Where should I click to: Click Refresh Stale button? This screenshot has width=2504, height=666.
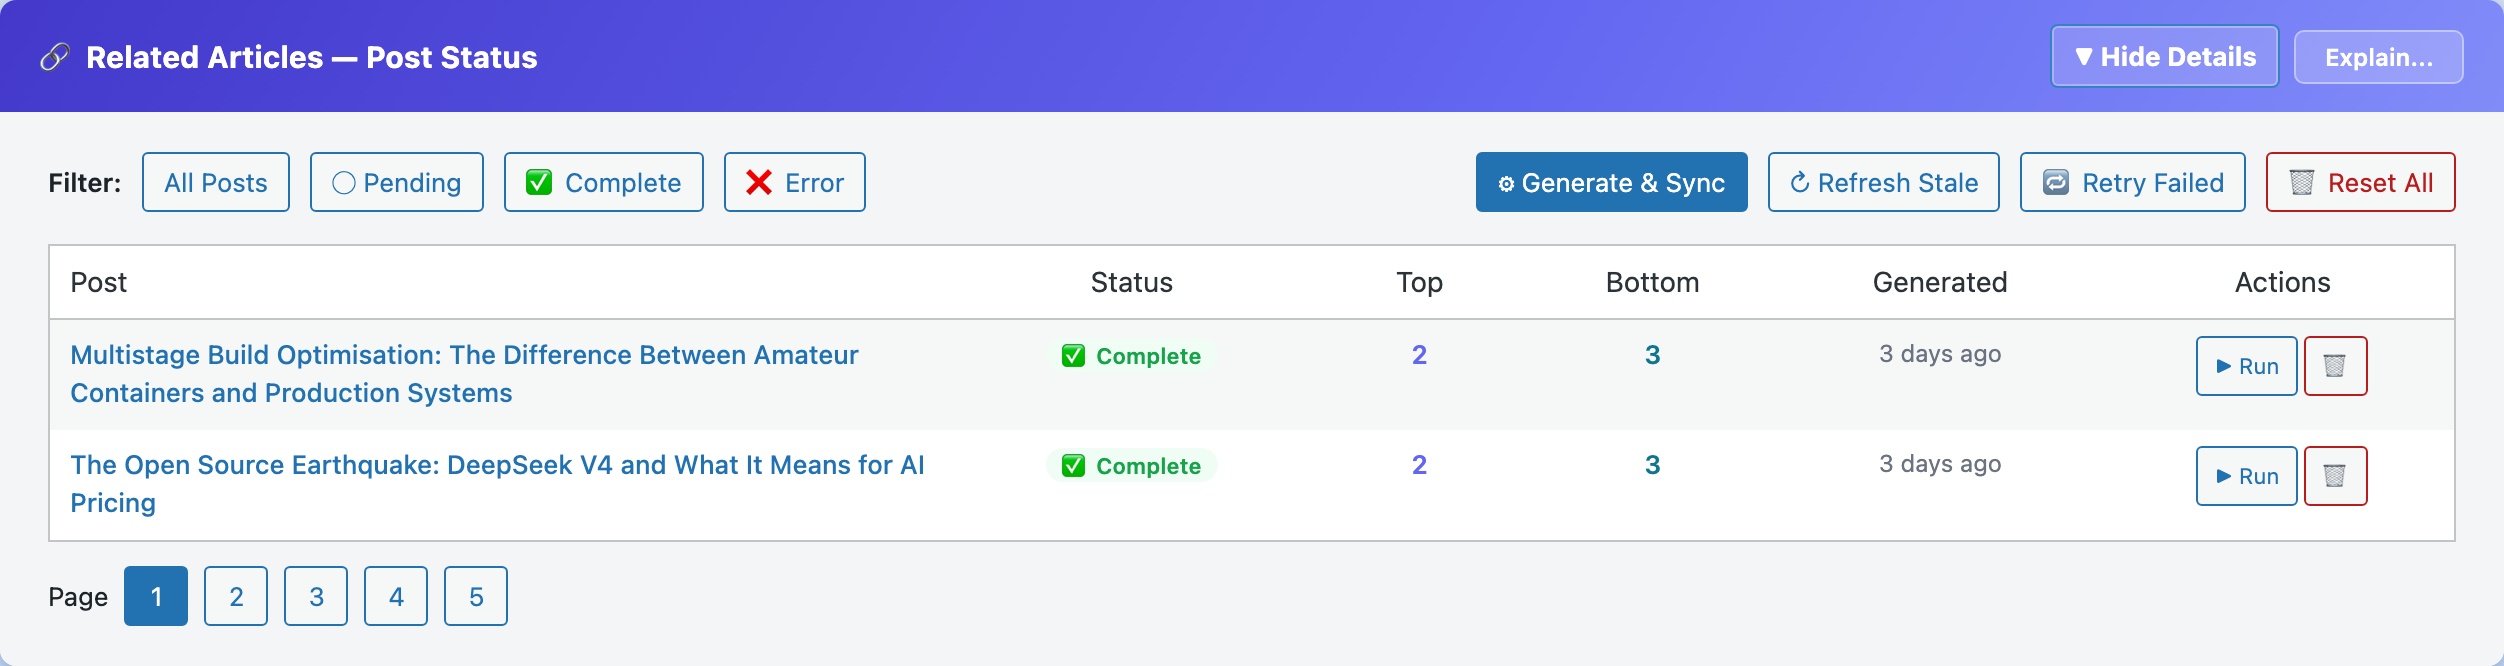[x=1884, y=182]
